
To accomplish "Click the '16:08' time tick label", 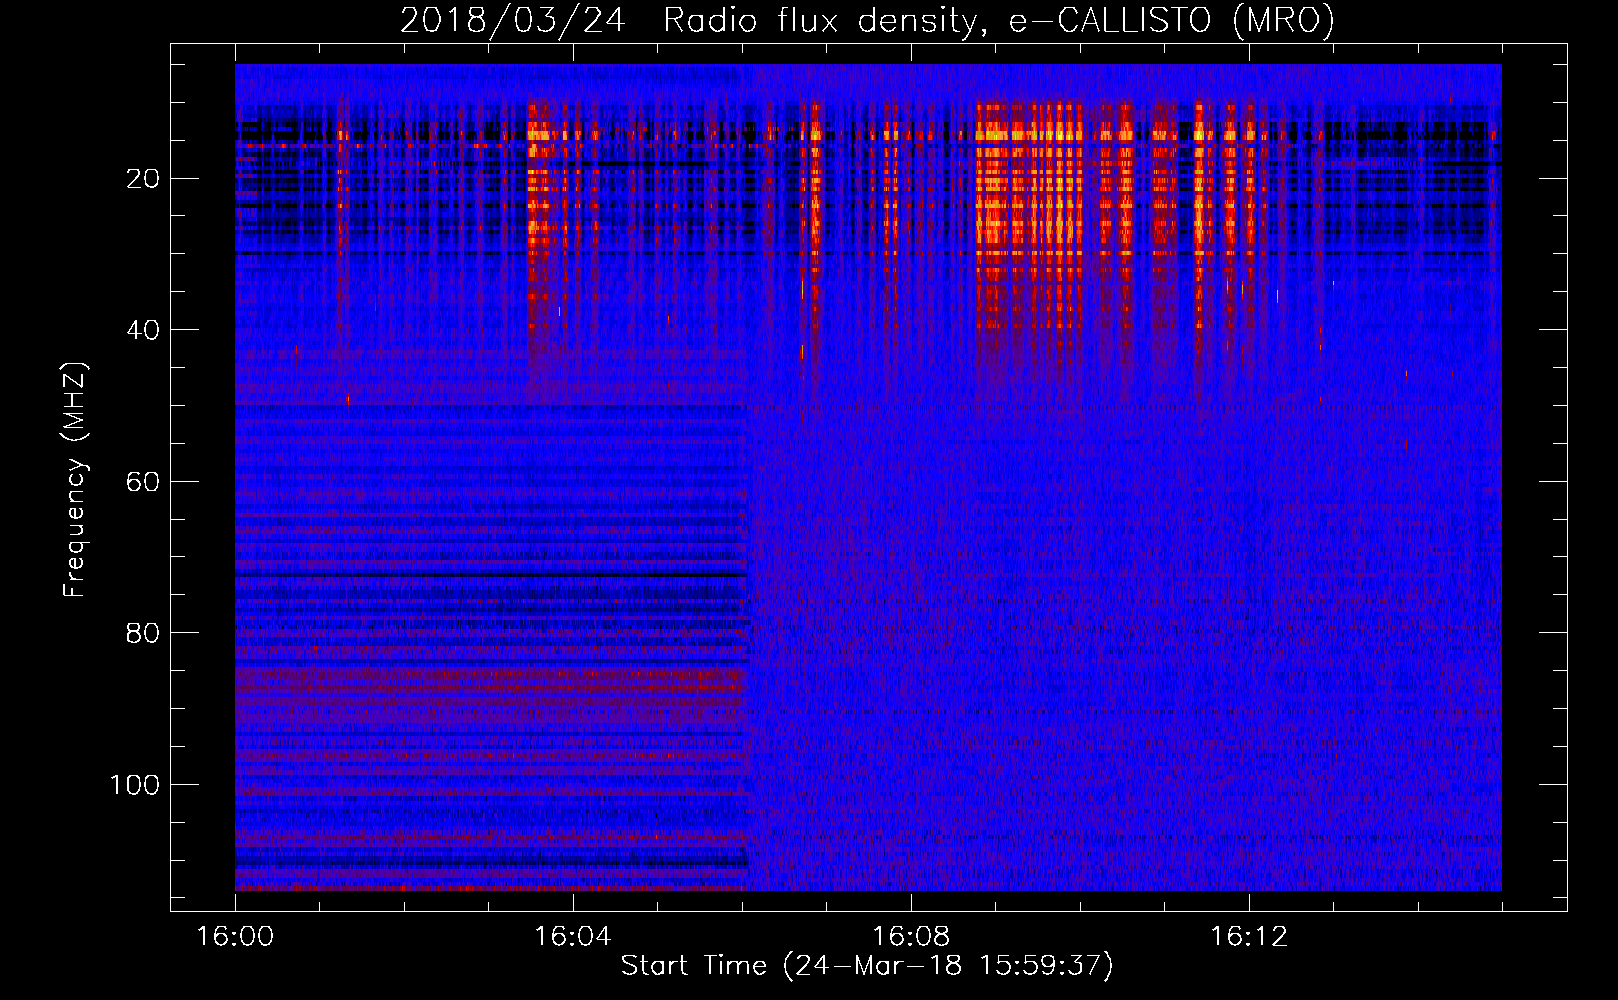I will point(911,936).
